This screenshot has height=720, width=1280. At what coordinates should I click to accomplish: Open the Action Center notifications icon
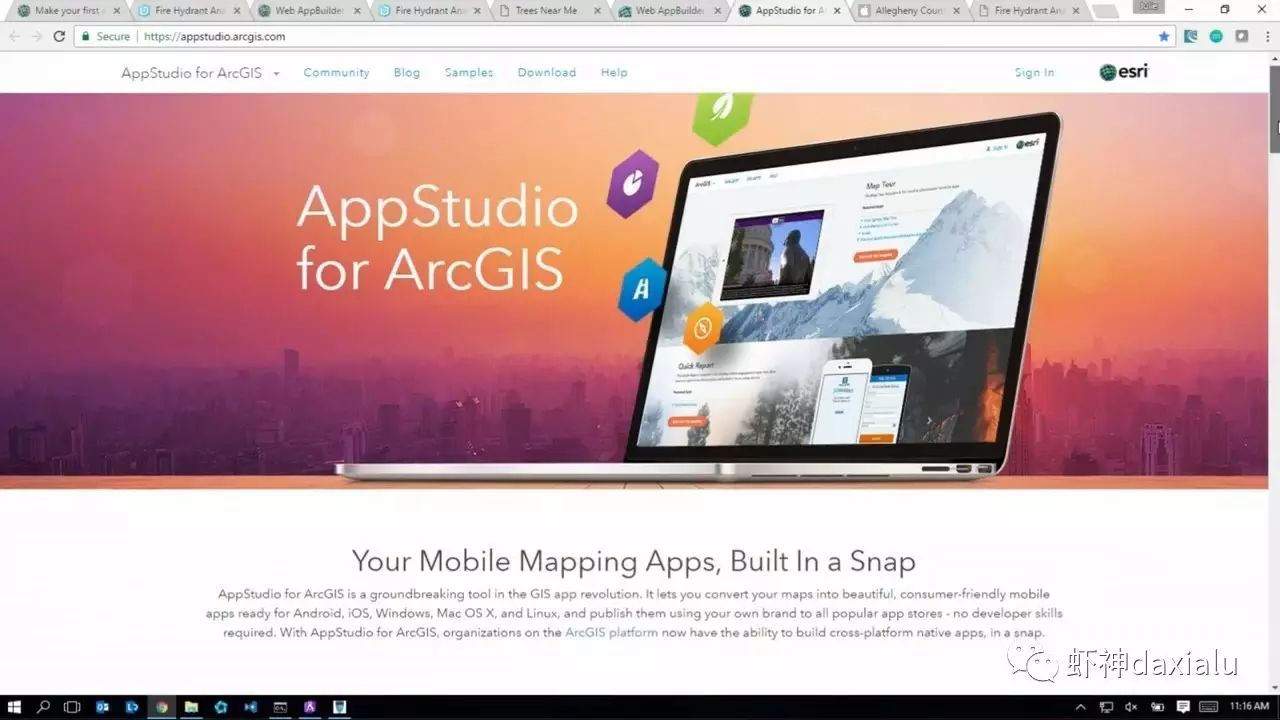point(1183,707)
